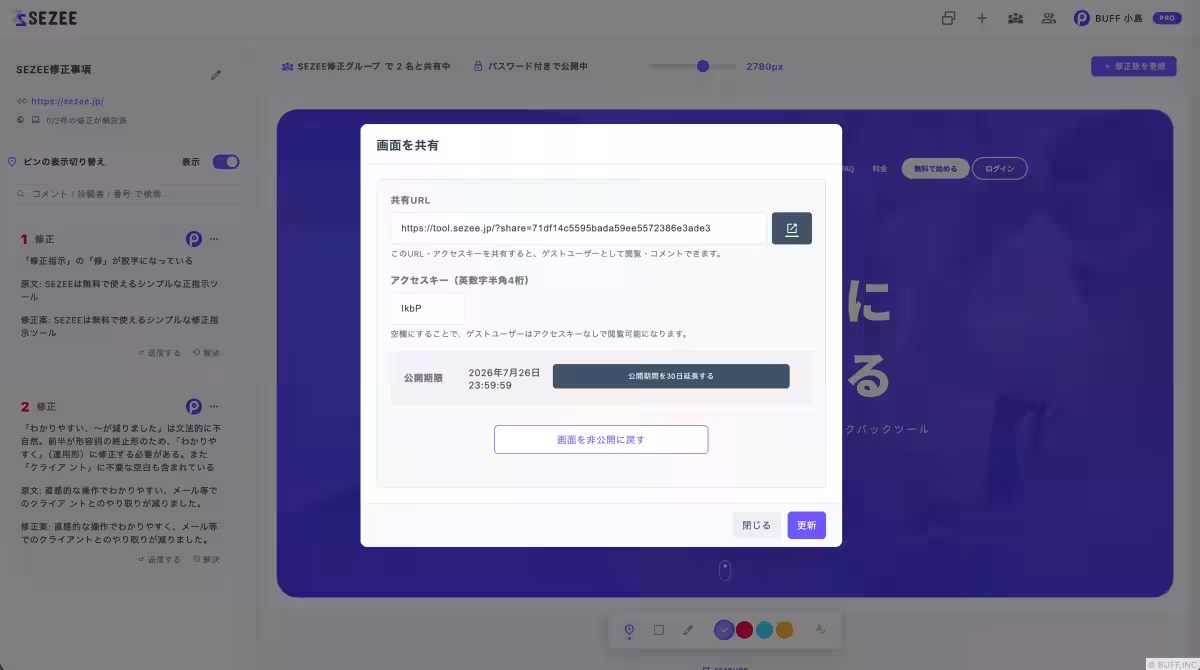Click the plus icon in the top bar
1200x670 pixels.
(x=982, y=18)
